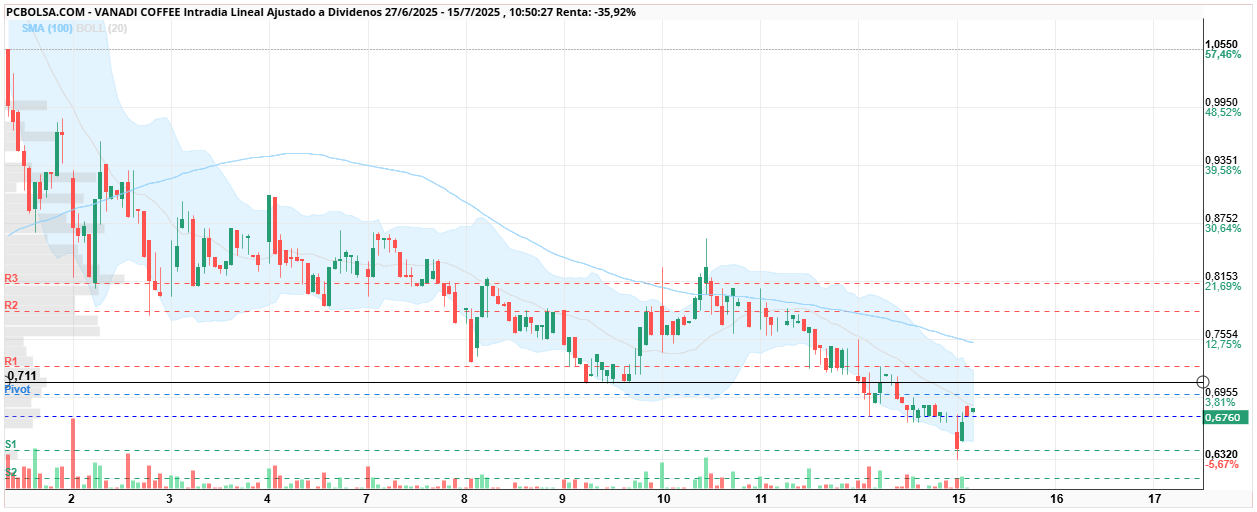Click percentage label 57,46%
Viewport: 1257px width, 512px height.
pos(1223,55)
